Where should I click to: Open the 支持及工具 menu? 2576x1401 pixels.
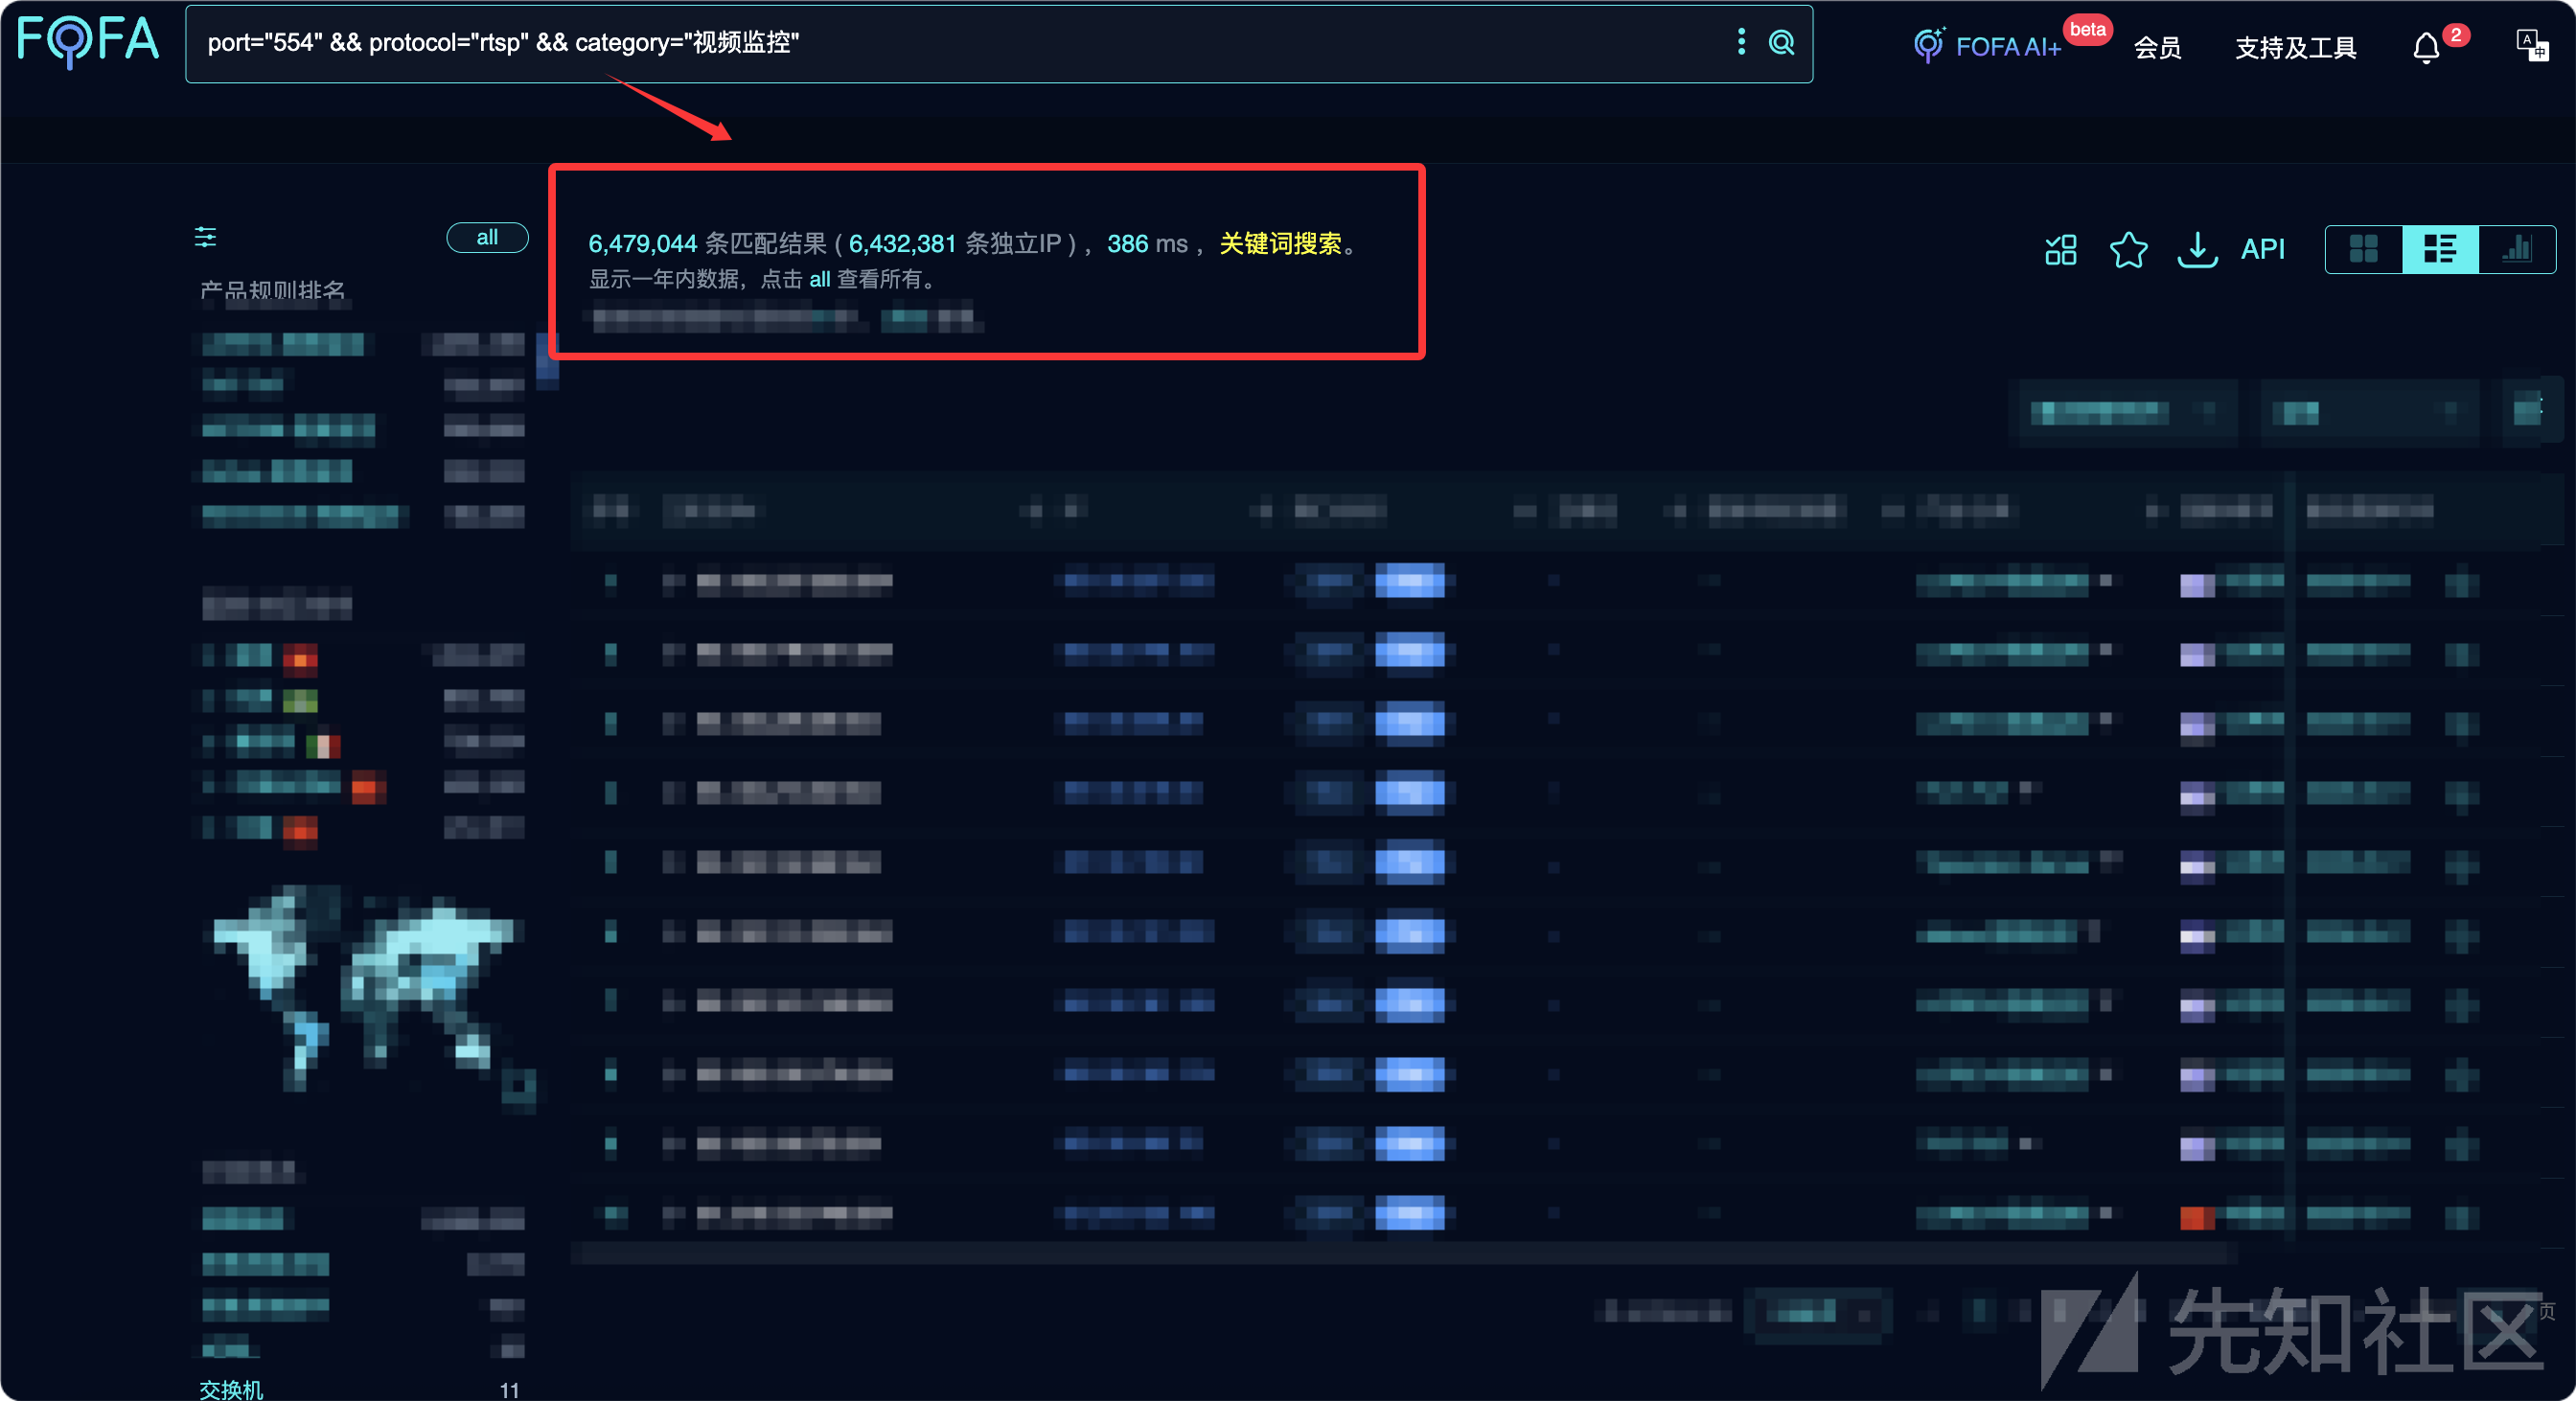point(2295,47)
